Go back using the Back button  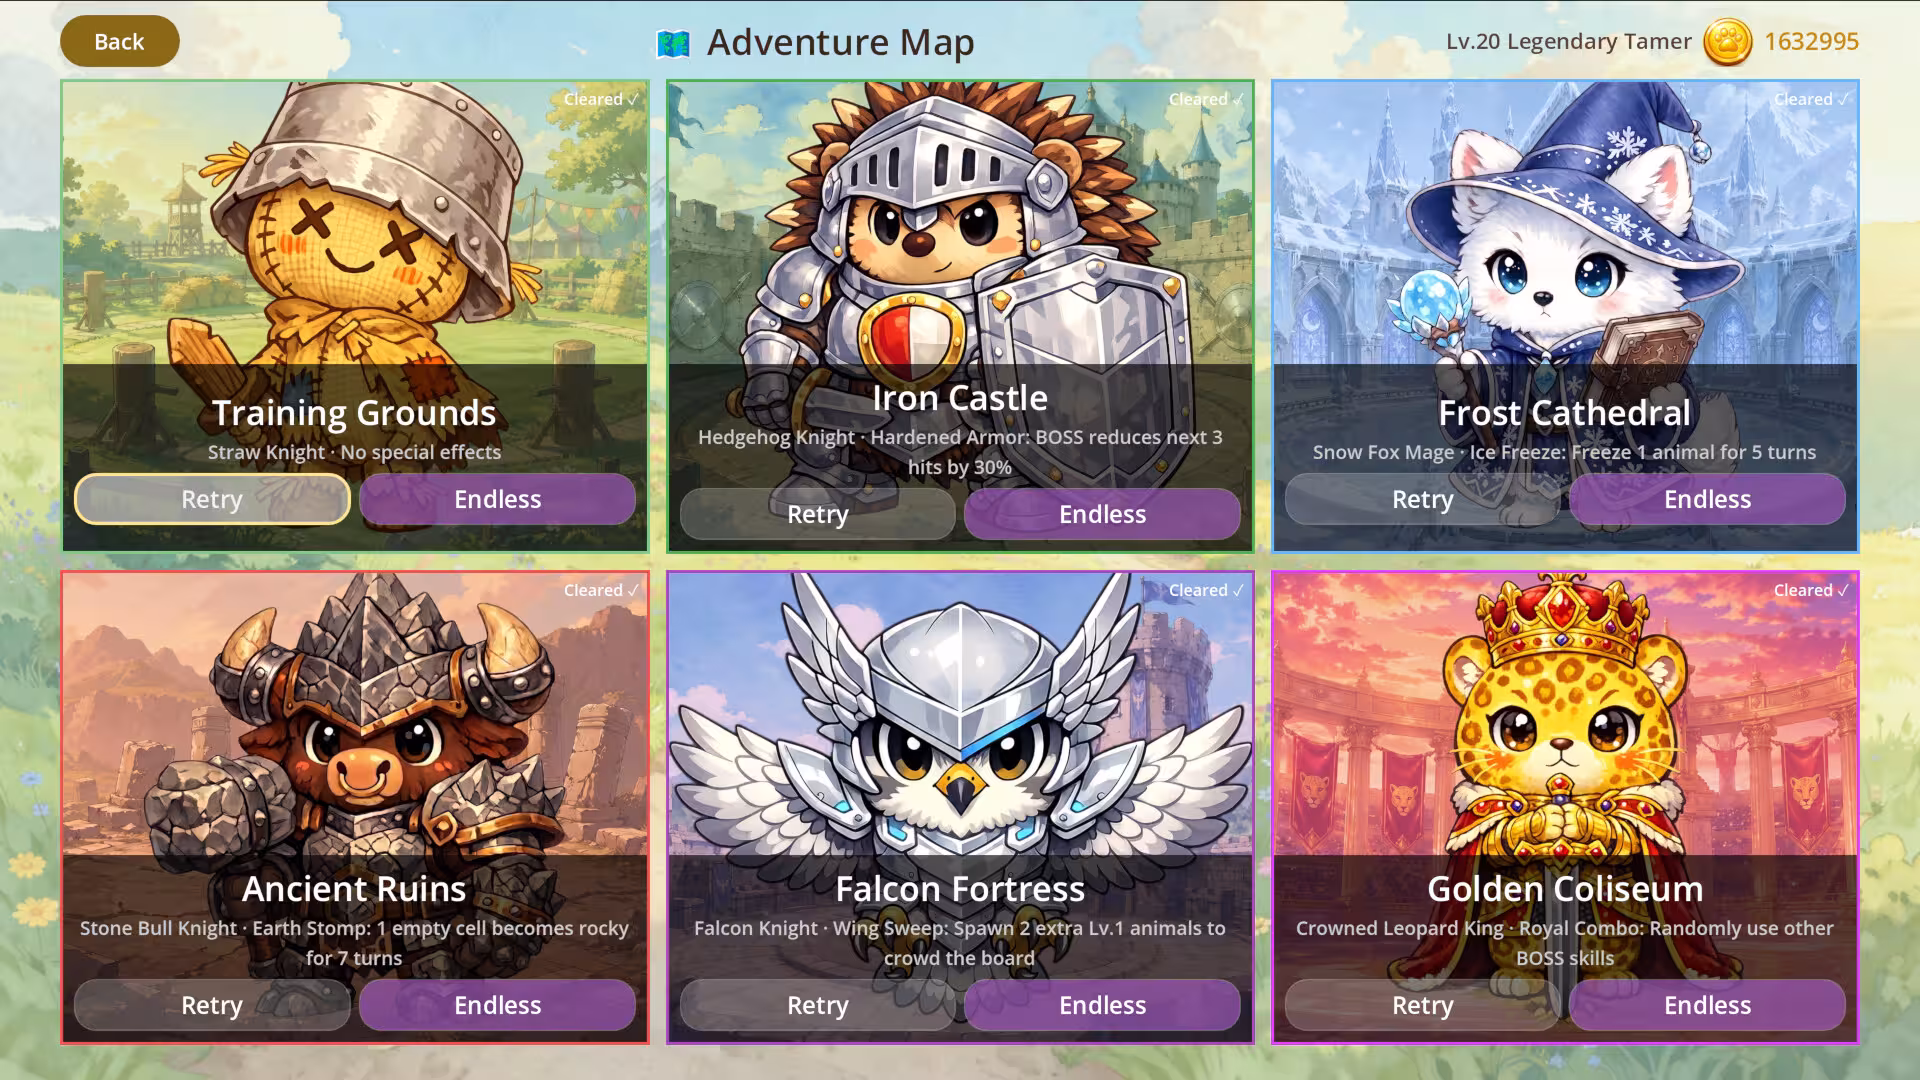120,42
